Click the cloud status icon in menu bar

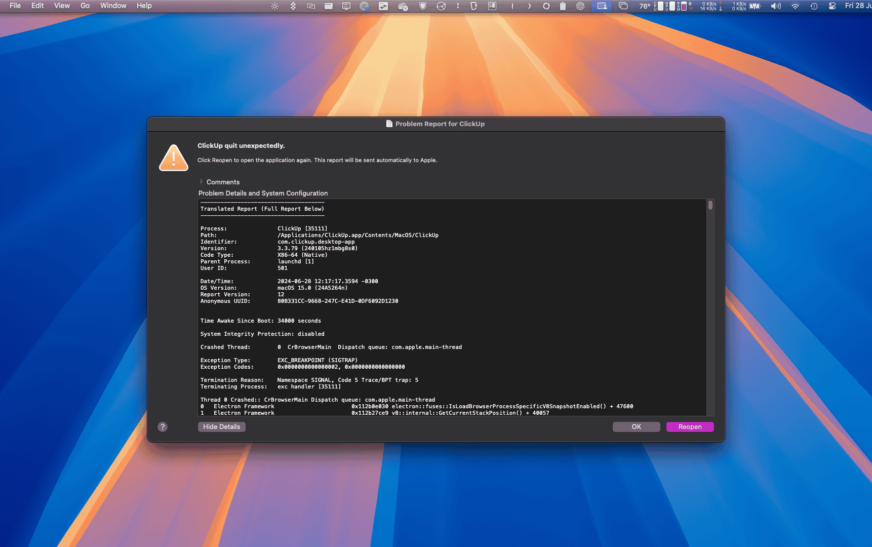[x=403, y=6]
